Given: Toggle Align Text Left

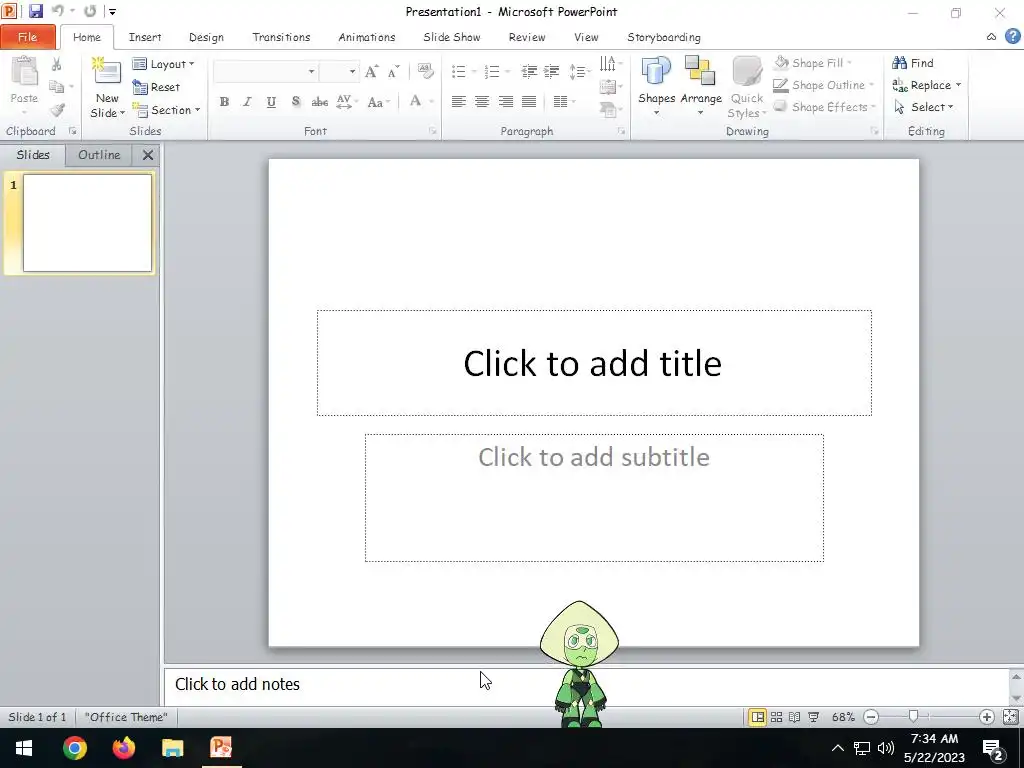Looking at the screenshot, I should tap(458, 102).
